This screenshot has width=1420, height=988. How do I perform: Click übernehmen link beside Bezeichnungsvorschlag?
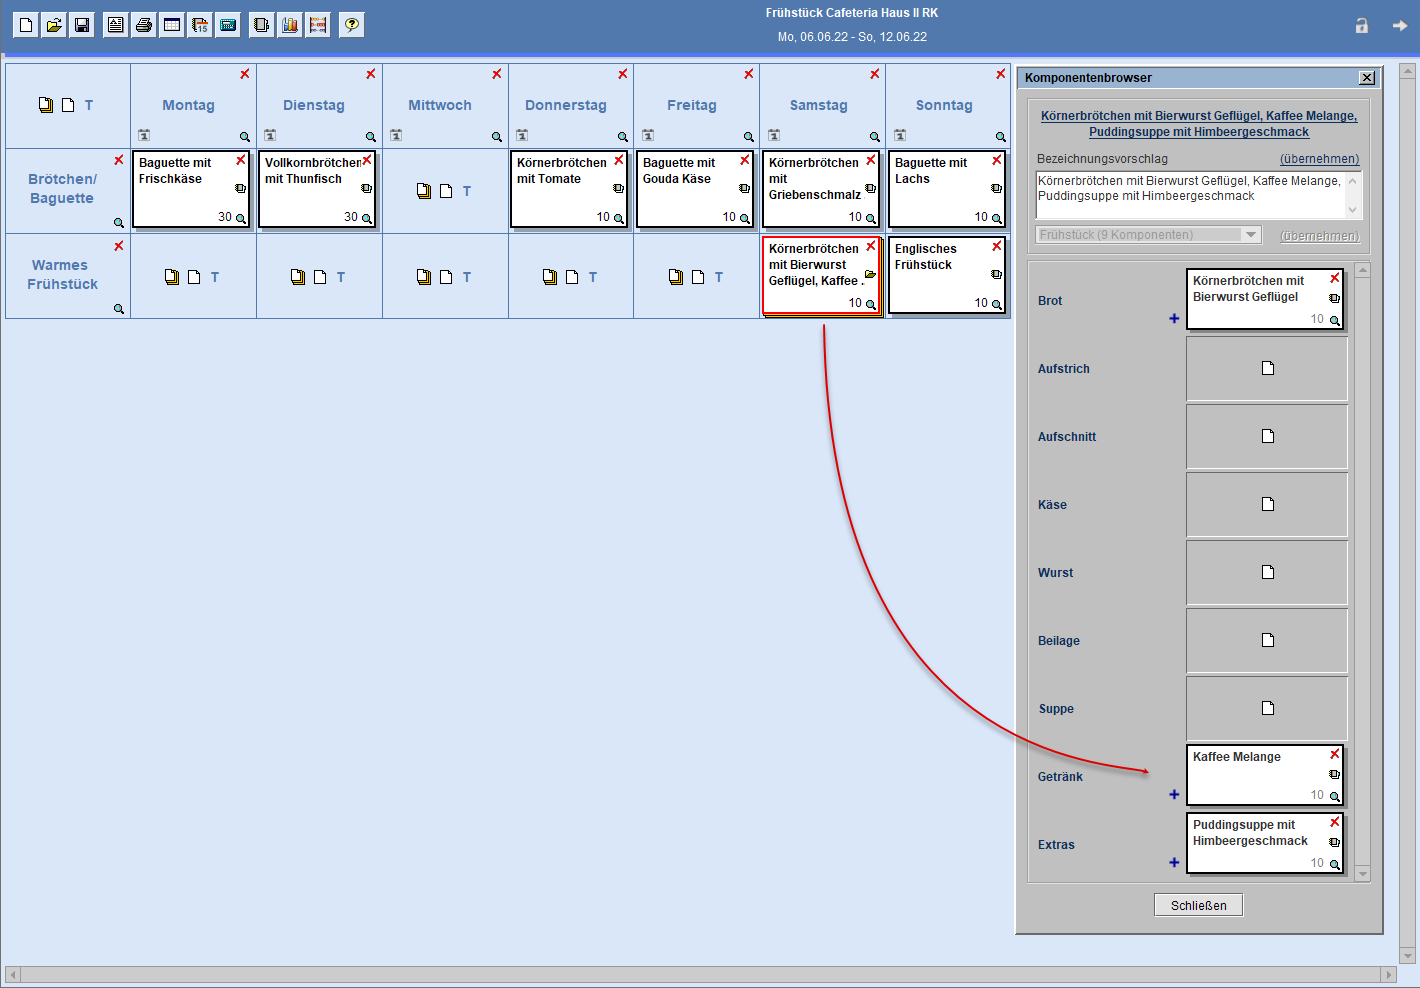1319,159
